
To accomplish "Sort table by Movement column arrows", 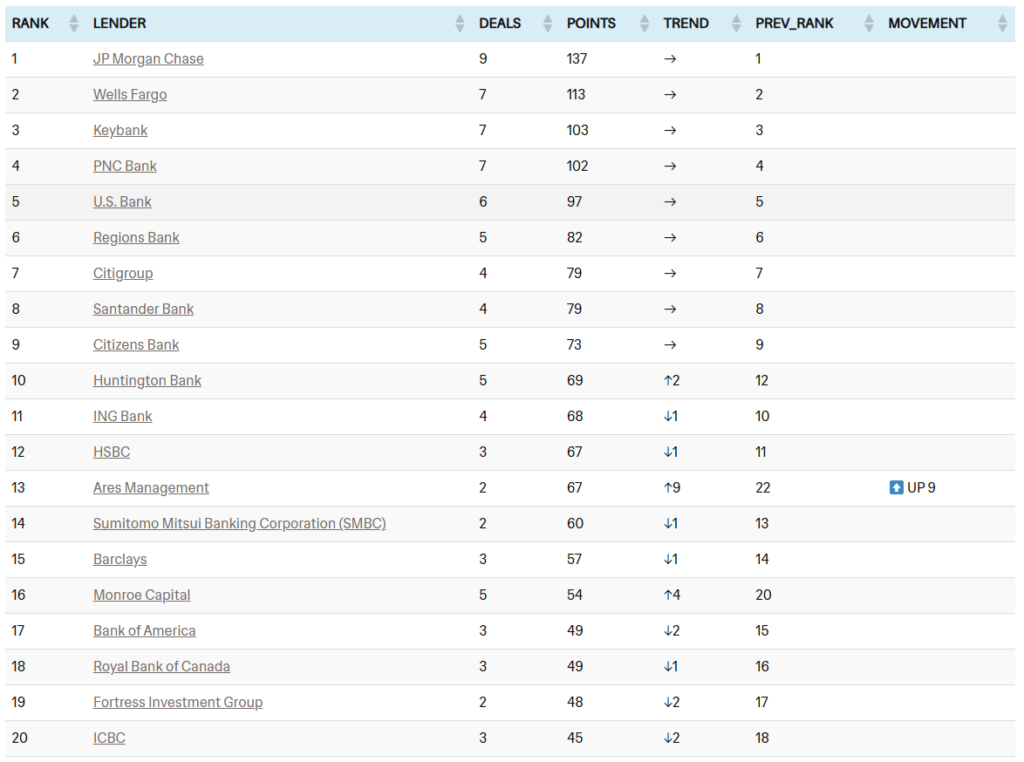I will [x=1003, y=23].
